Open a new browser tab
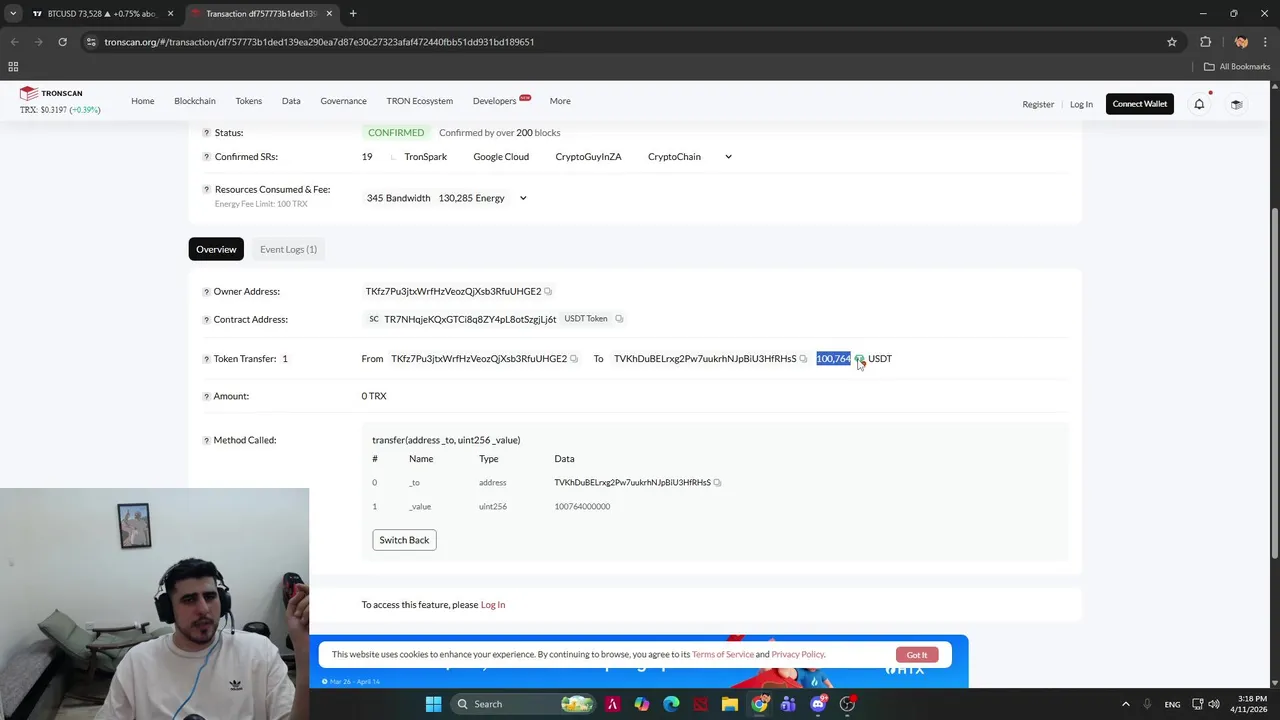This screenshot has width=1280, height=720. [353, 14]
